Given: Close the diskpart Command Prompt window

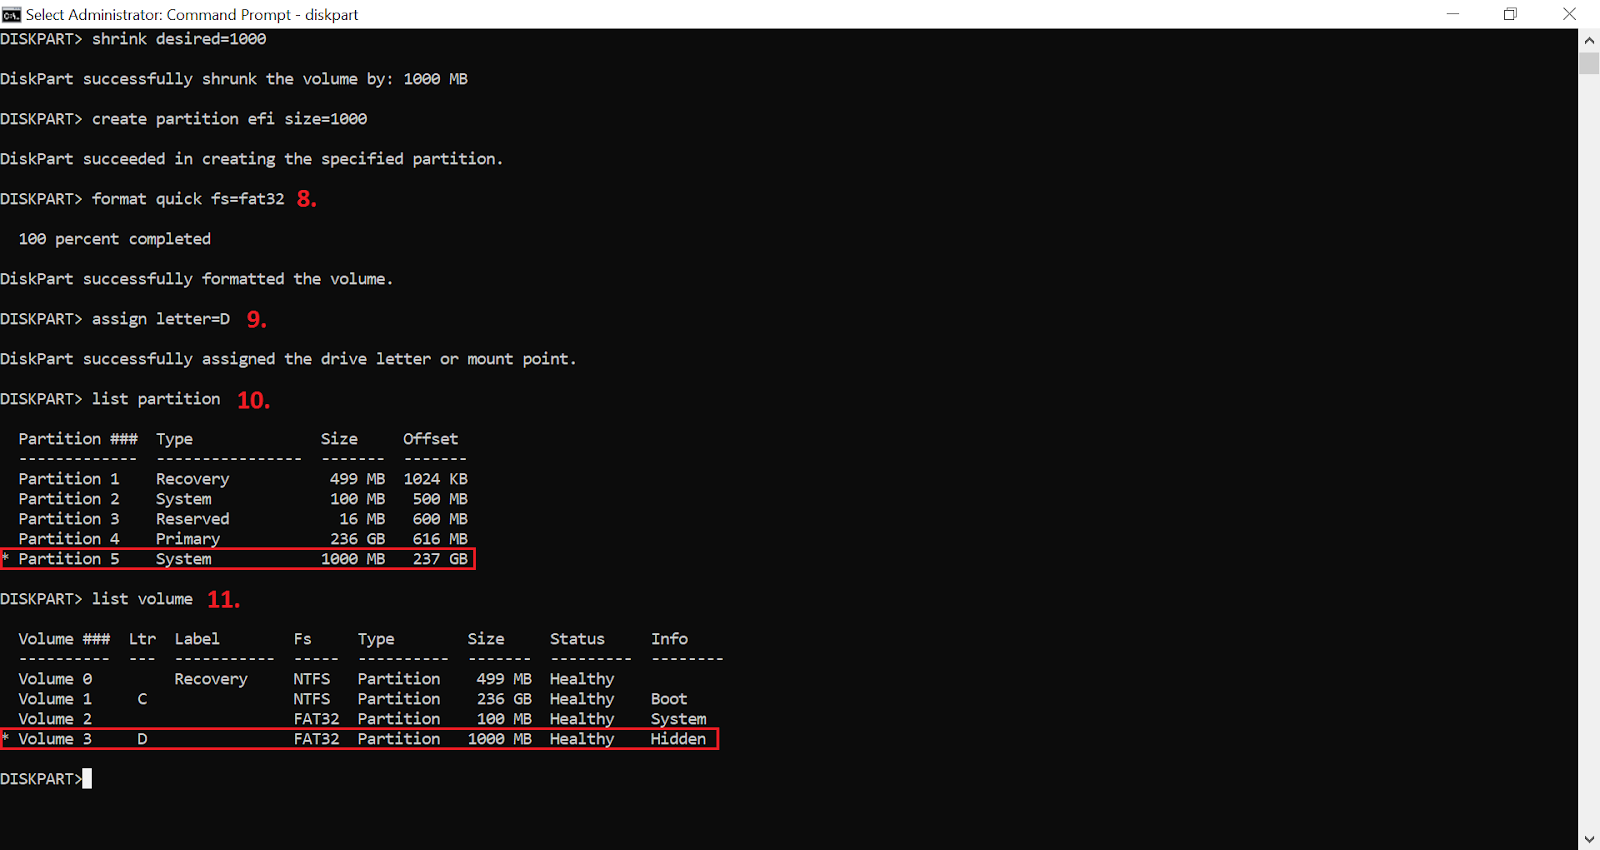Looking at the screenshot, I should point(1569,14).
